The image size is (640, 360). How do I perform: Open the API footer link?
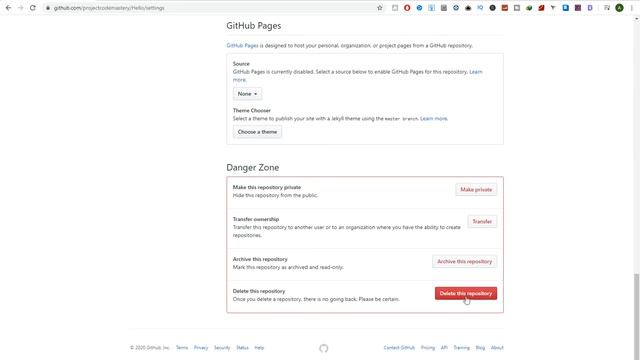pyautogui.click(x=444, y=348)
